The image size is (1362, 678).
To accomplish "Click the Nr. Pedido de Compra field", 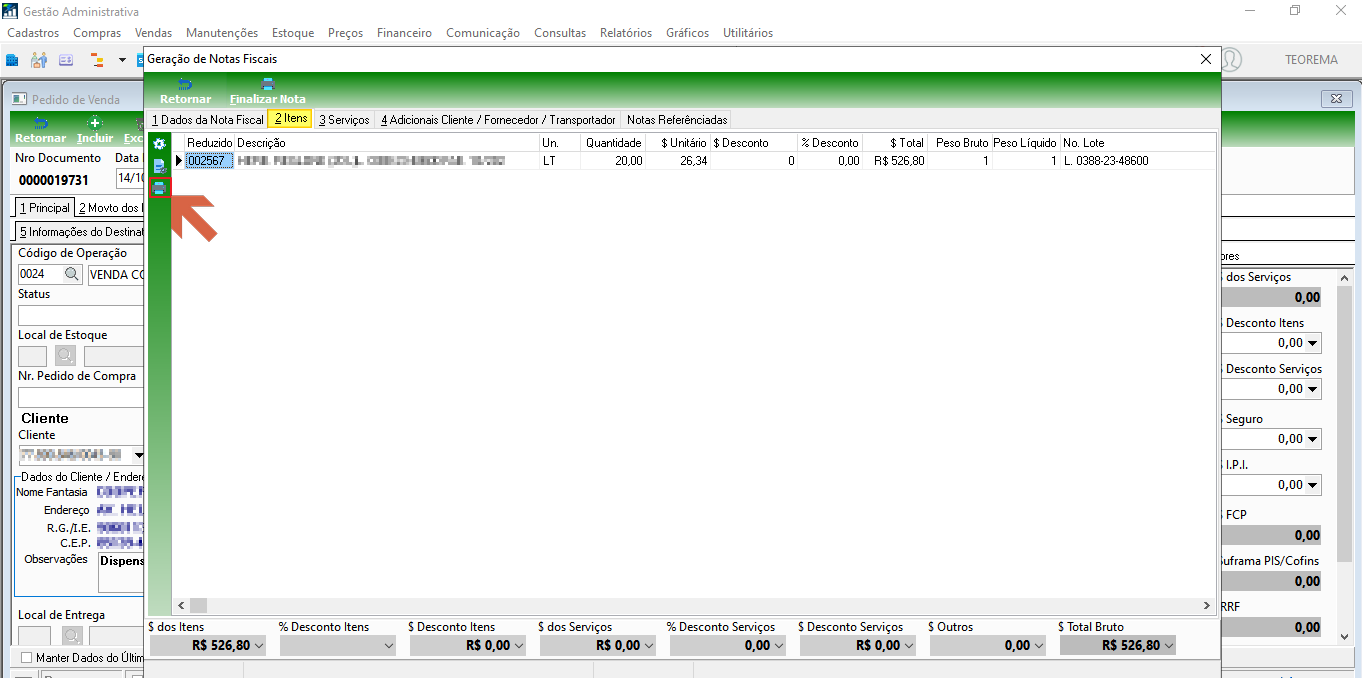I will [80, 397].
